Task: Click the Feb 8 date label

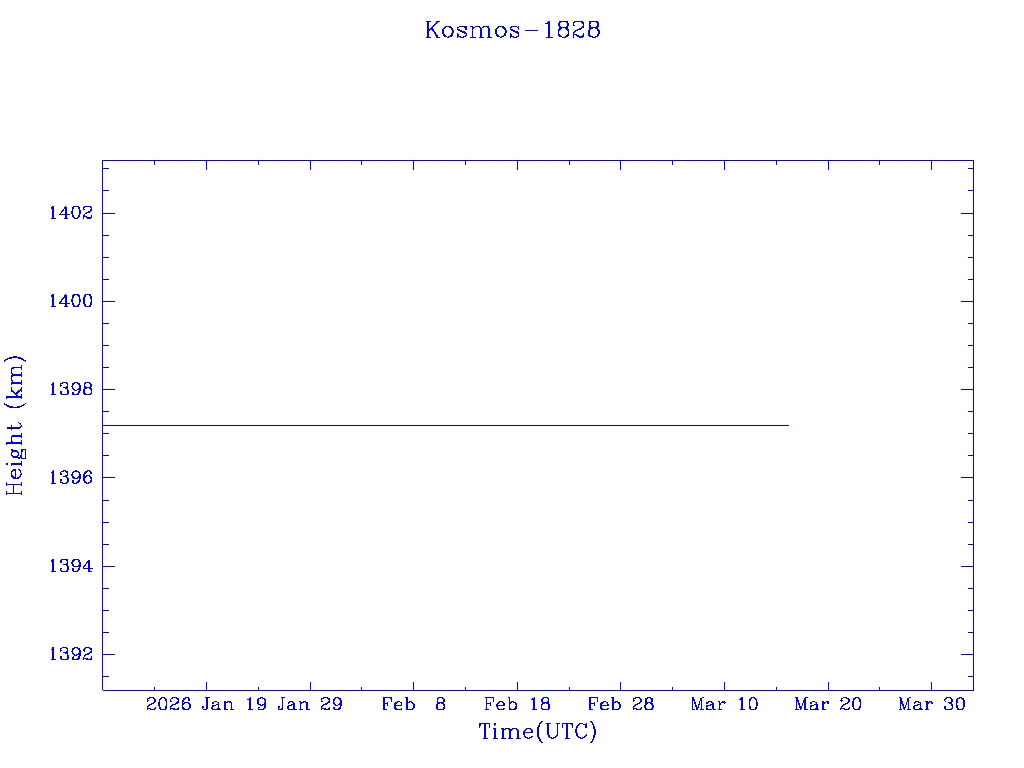Action: point(413,705)
